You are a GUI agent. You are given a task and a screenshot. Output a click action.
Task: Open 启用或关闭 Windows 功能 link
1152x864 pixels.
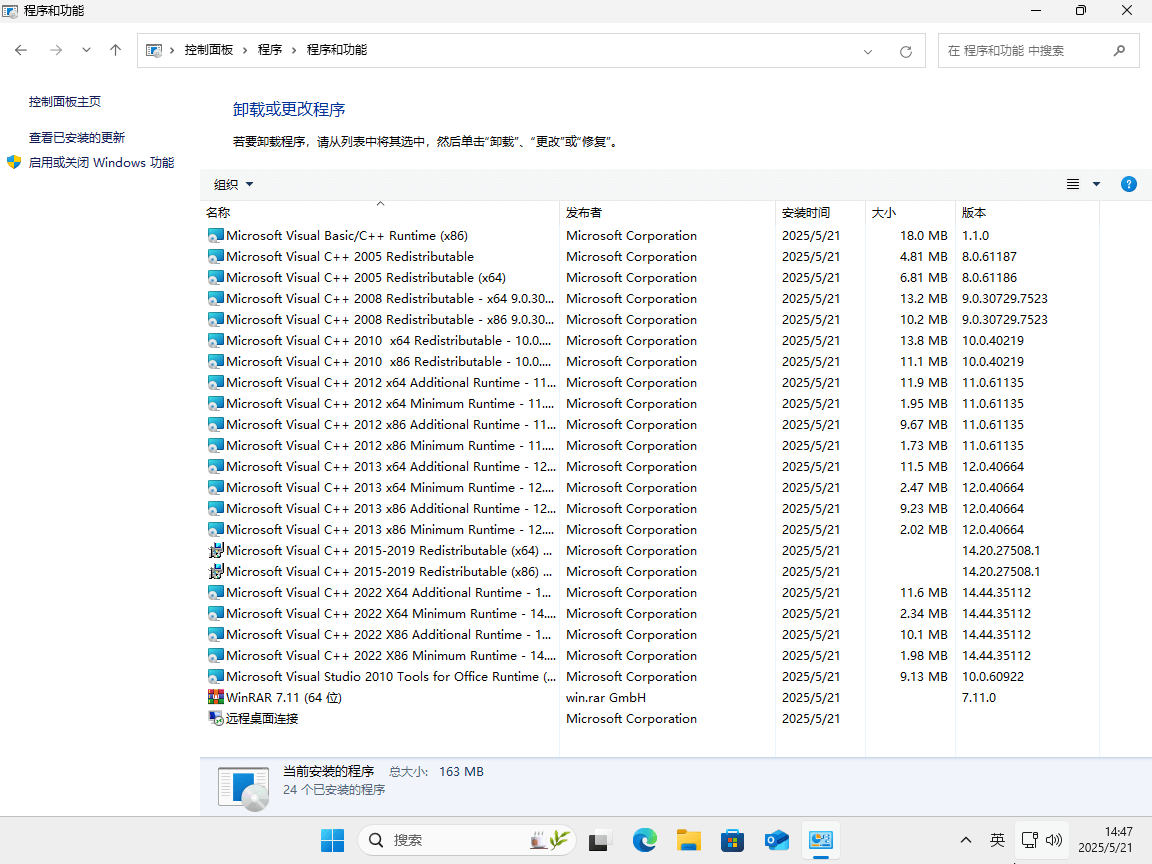pos(101,162)
